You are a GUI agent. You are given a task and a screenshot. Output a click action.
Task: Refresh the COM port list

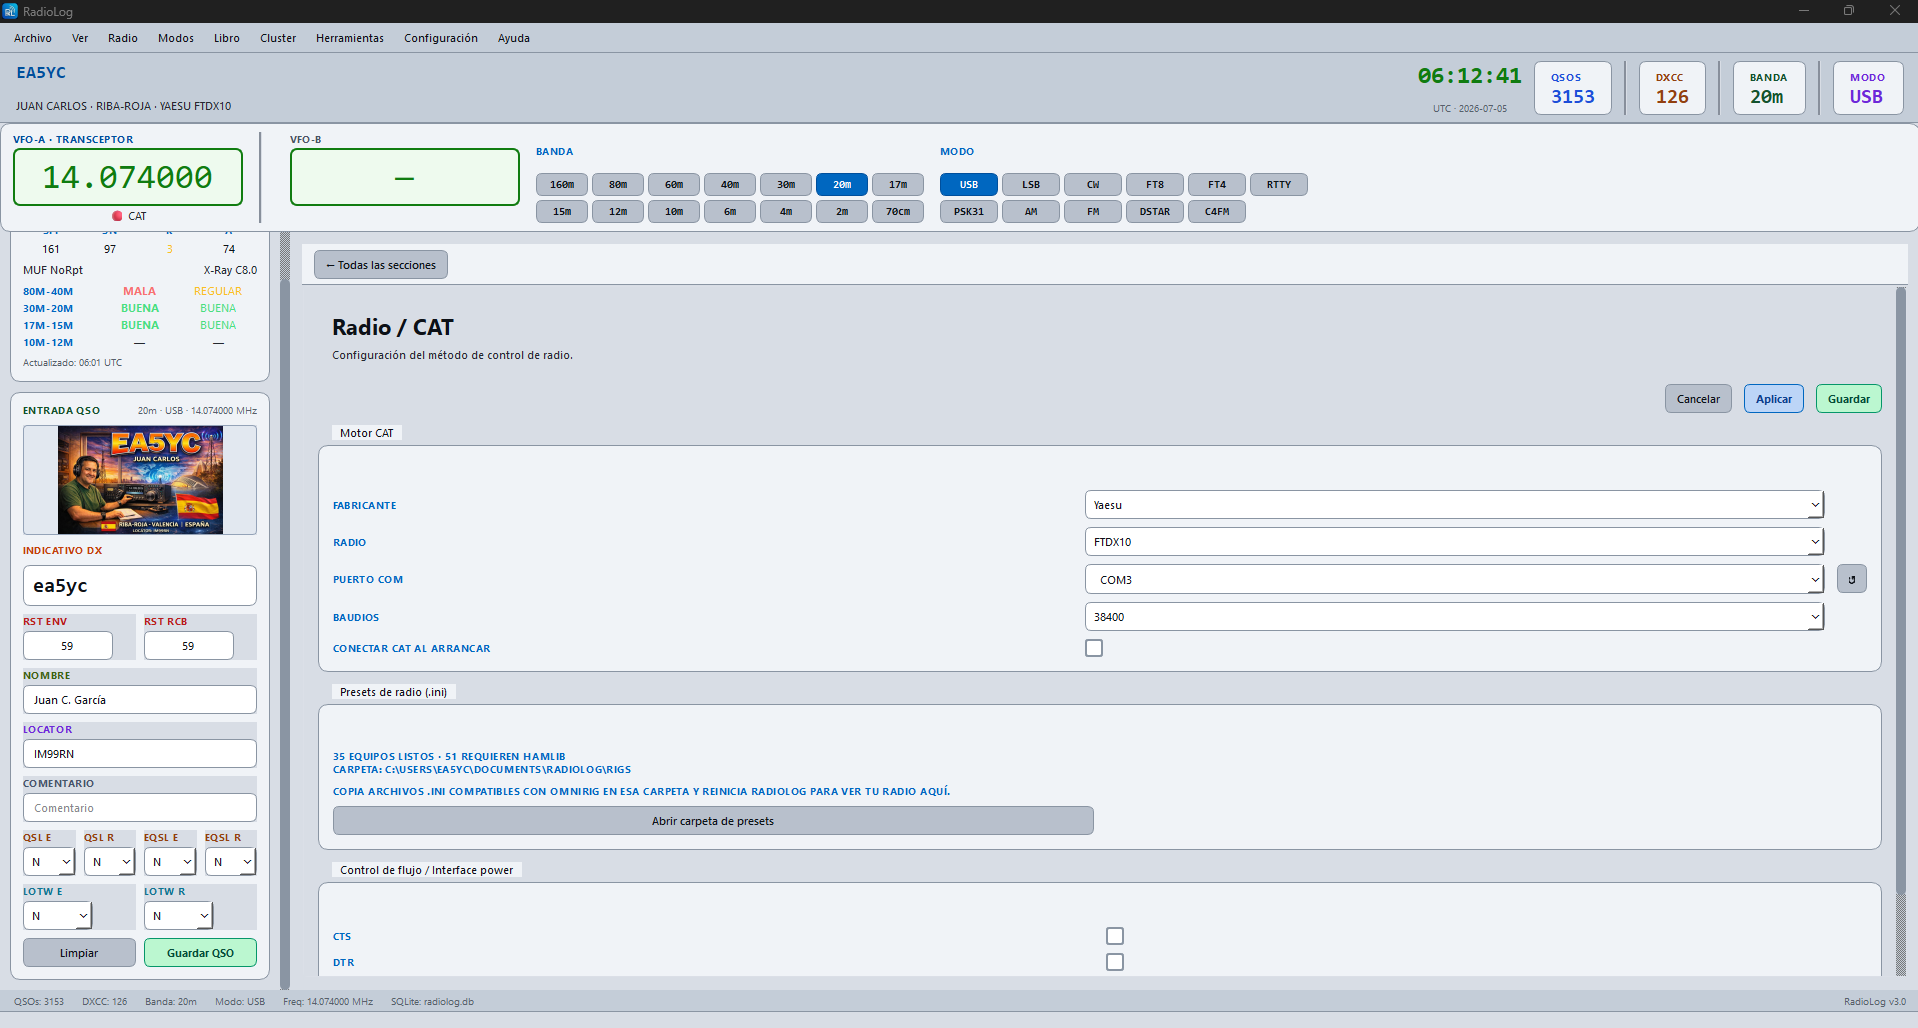(1851, 579)
